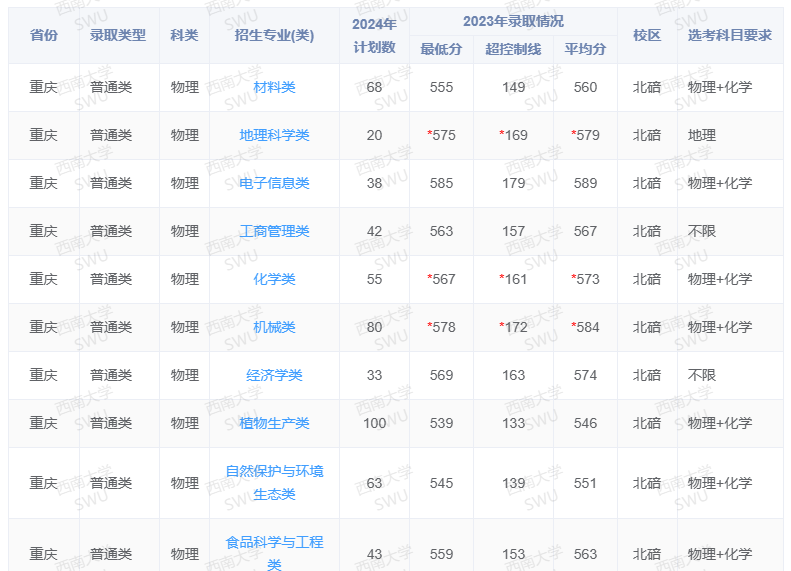
Task: Open the 工商管理类 major link
Action: click(x=274, y=231)
